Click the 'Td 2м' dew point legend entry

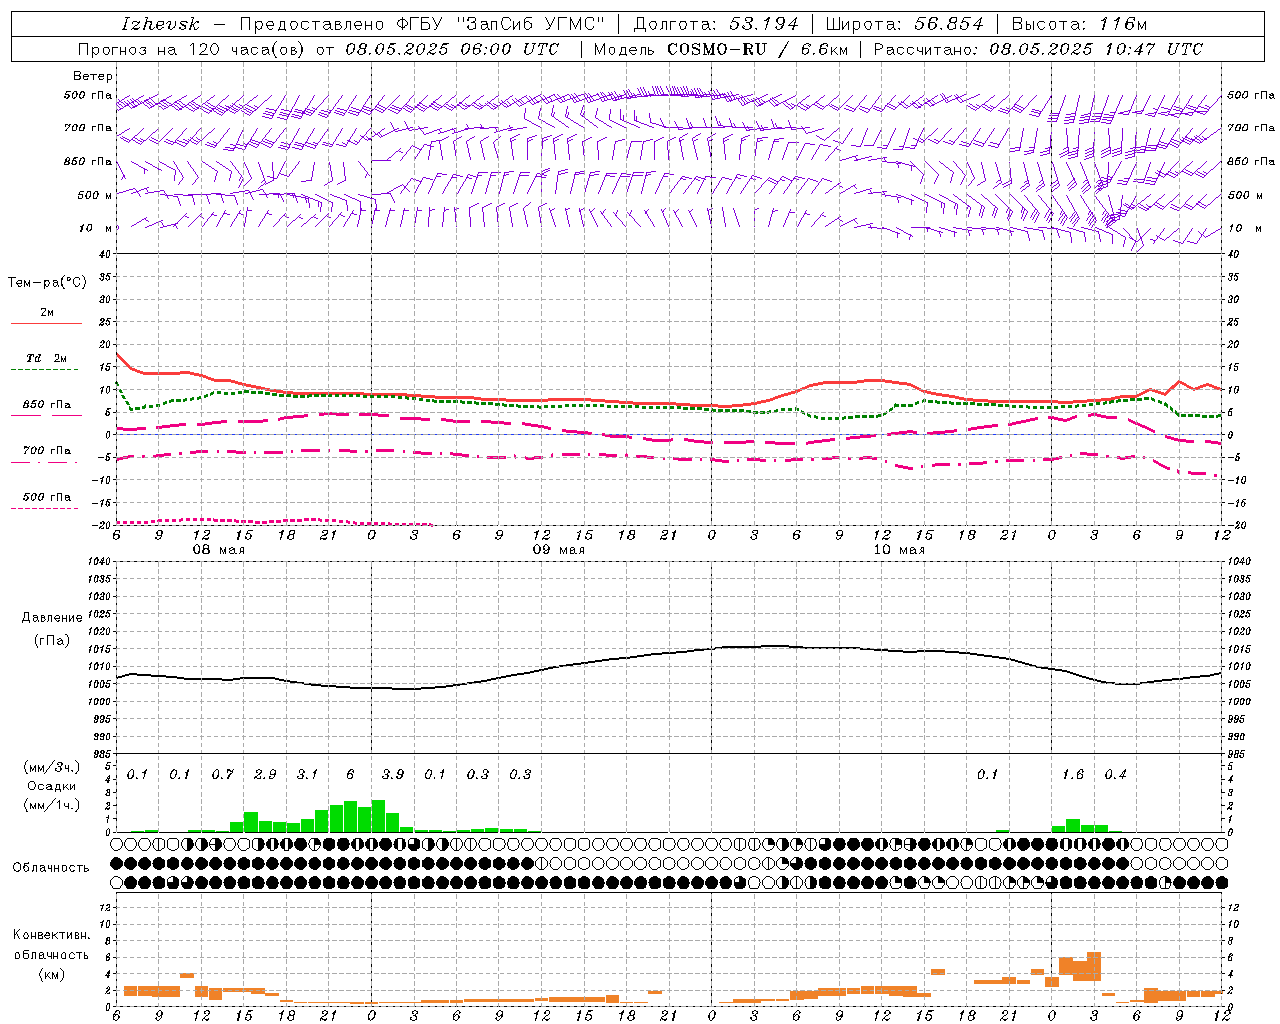47,358
